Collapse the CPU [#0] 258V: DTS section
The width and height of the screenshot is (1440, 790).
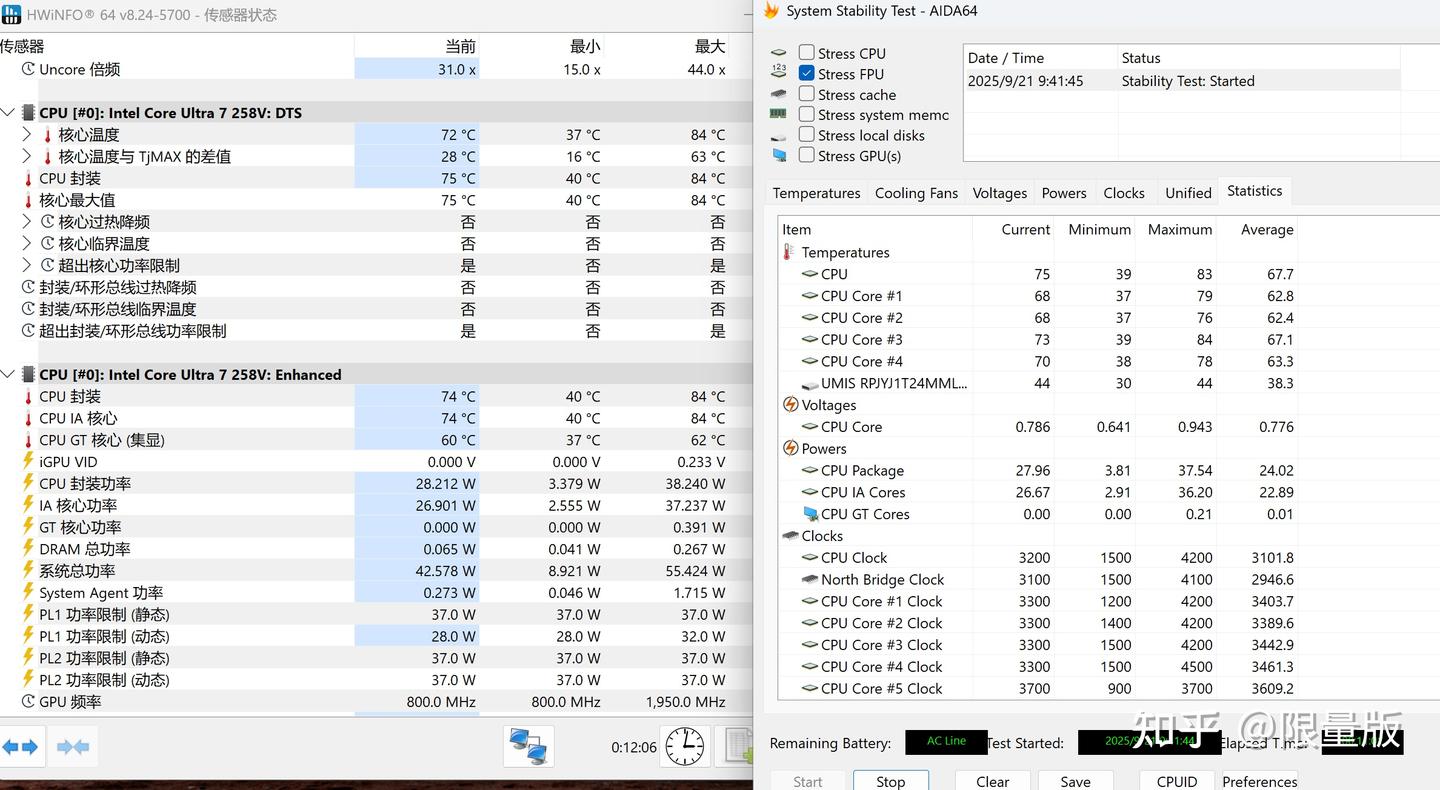pyautogui.click(x=9, y=113)
